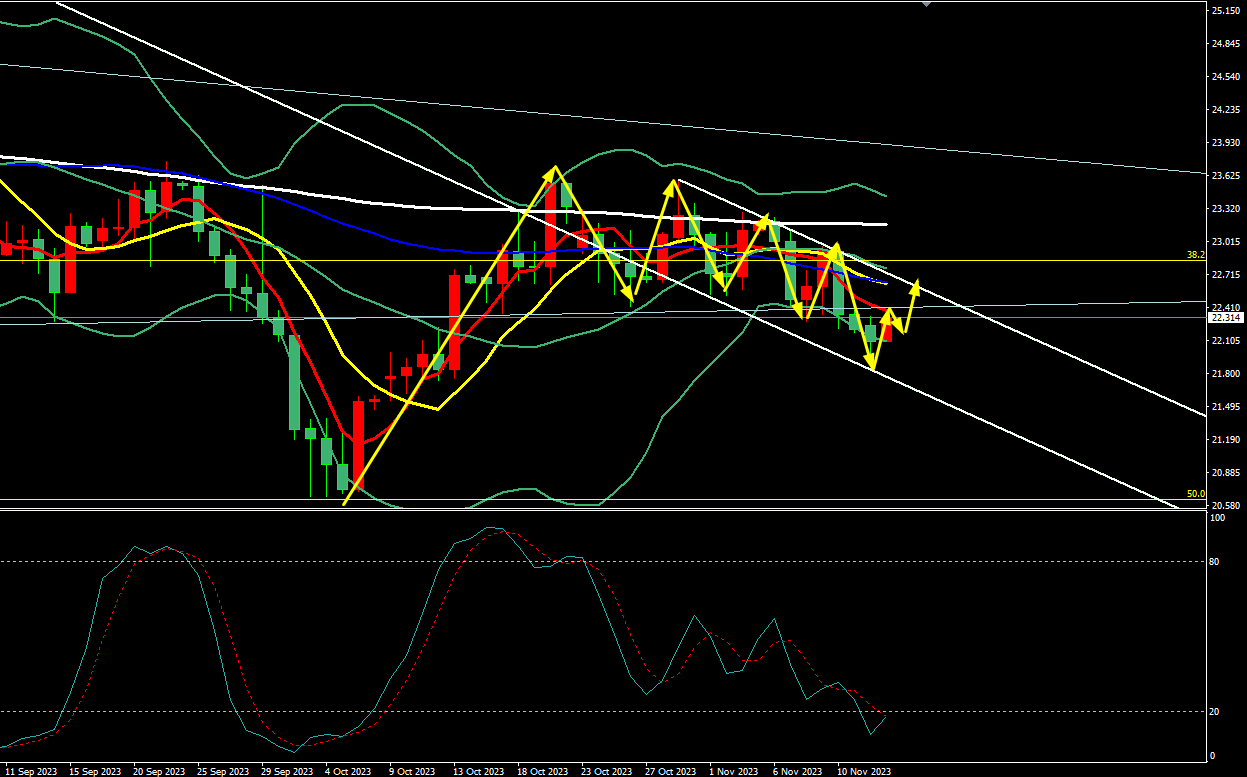Pick the 27 Oct 2023 date label
This screenshot has width=1247, height=777.
click(x=670, y=771)
